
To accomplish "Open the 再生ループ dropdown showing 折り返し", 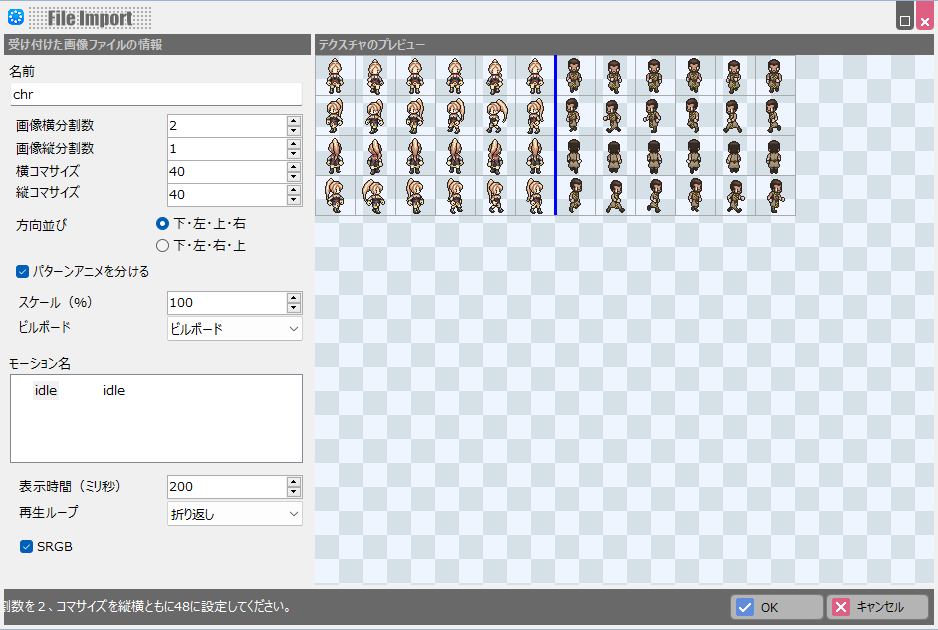I will [235, 514].
